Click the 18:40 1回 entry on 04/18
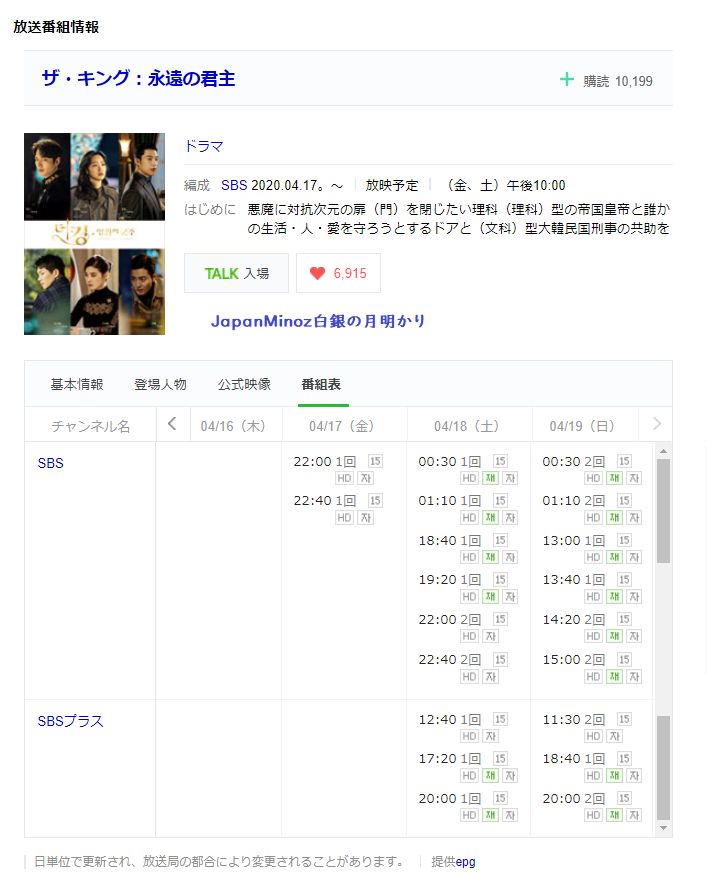The width and height of the screenshot is (707, 872). [x=449, y=541]
